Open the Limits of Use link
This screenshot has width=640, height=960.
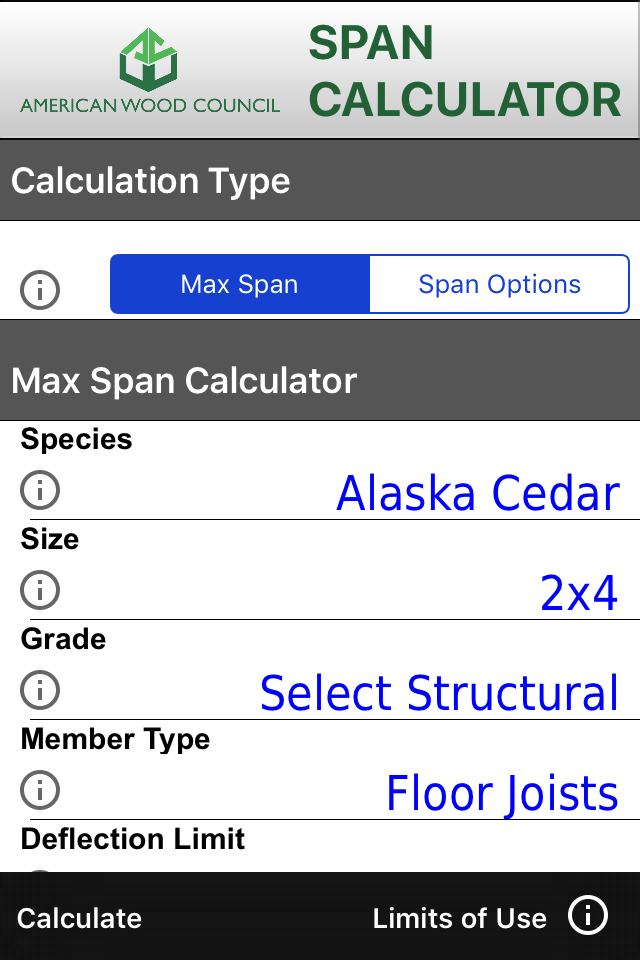459,918
